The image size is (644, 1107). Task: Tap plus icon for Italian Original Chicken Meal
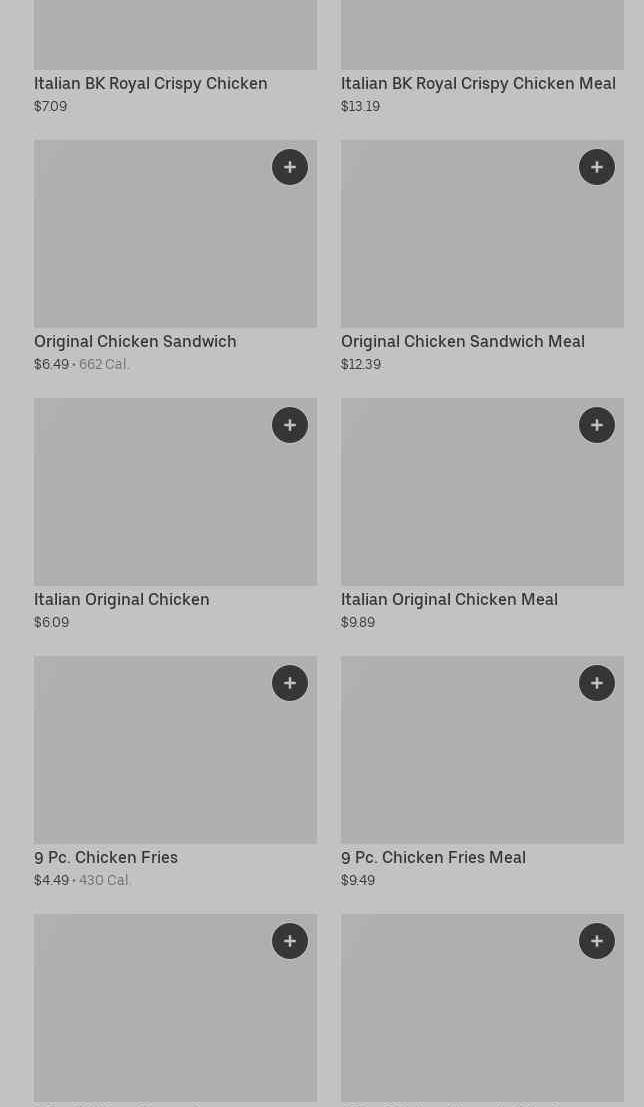tap(597, 425)
